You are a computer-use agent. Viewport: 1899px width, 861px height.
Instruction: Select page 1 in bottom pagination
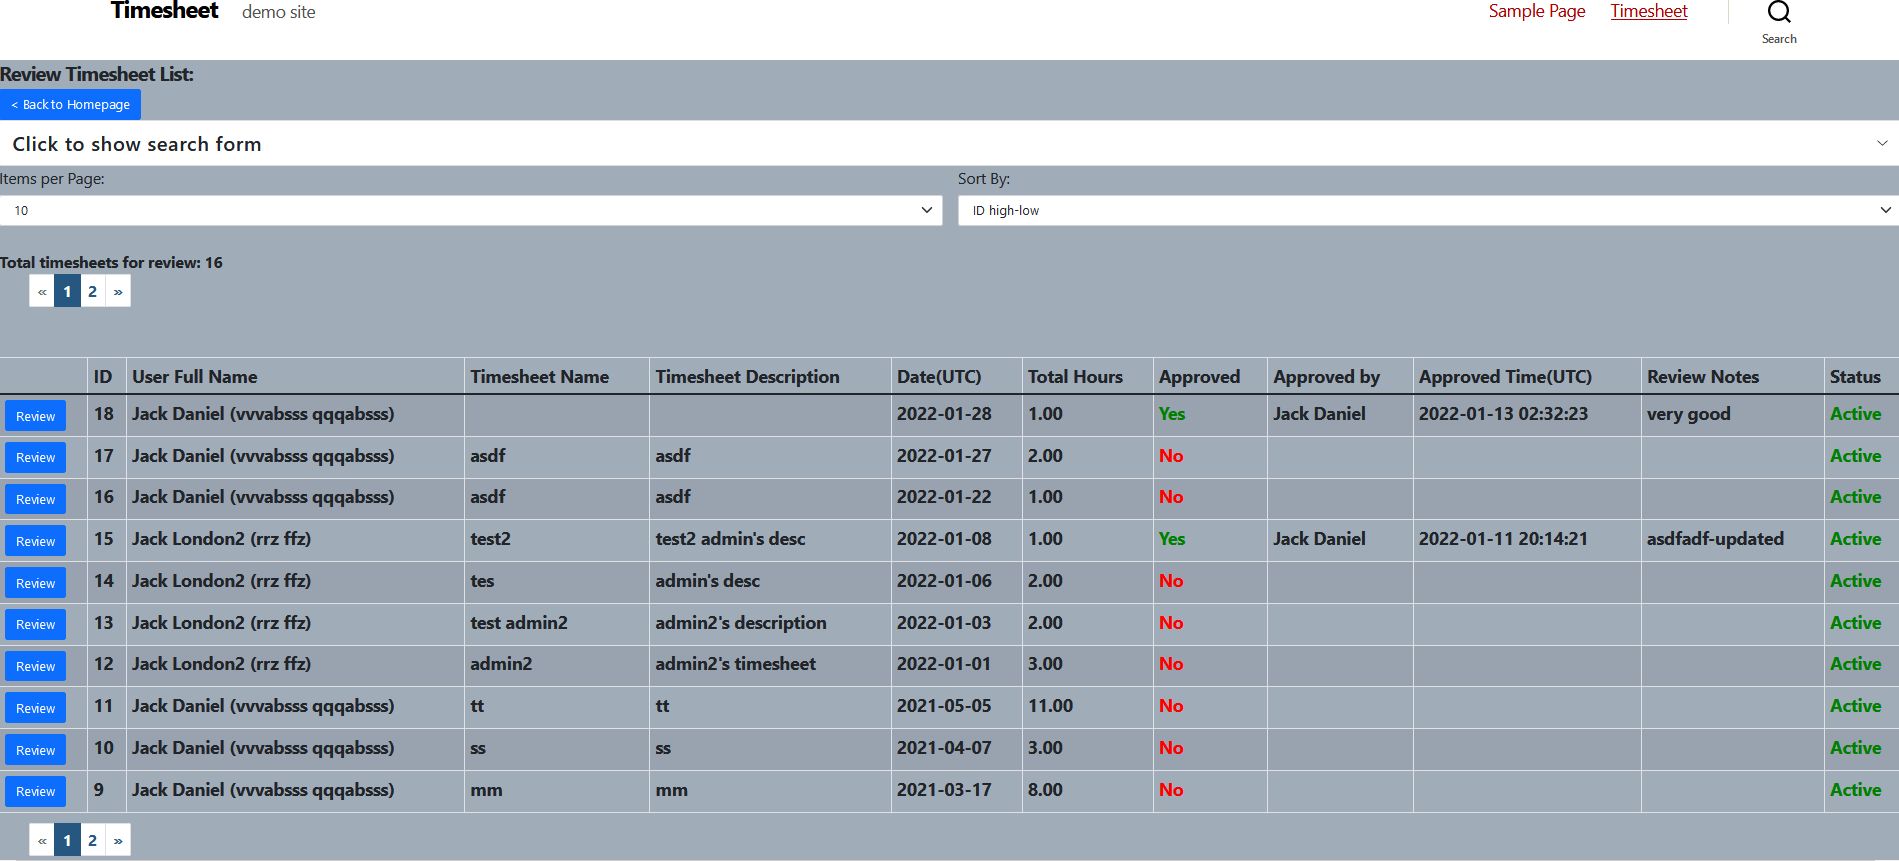point(67,840)
